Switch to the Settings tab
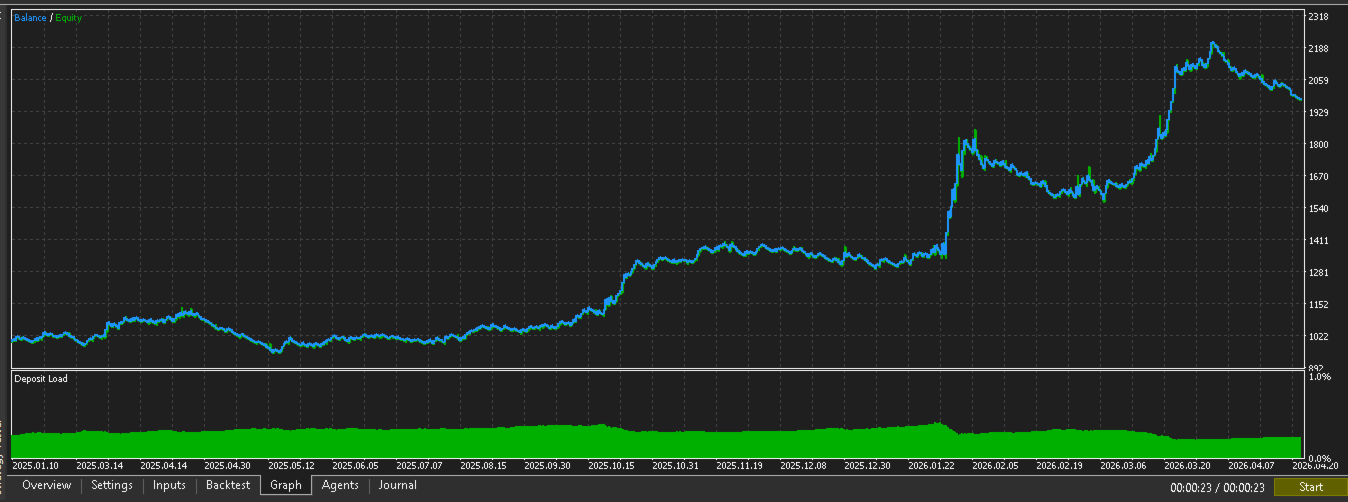 112,485
